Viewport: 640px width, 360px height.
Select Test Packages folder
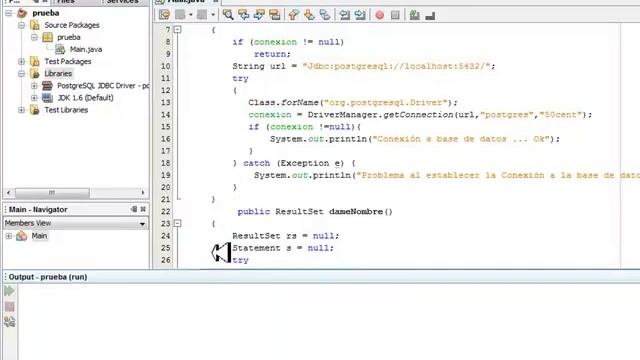(x=68, y=62)
